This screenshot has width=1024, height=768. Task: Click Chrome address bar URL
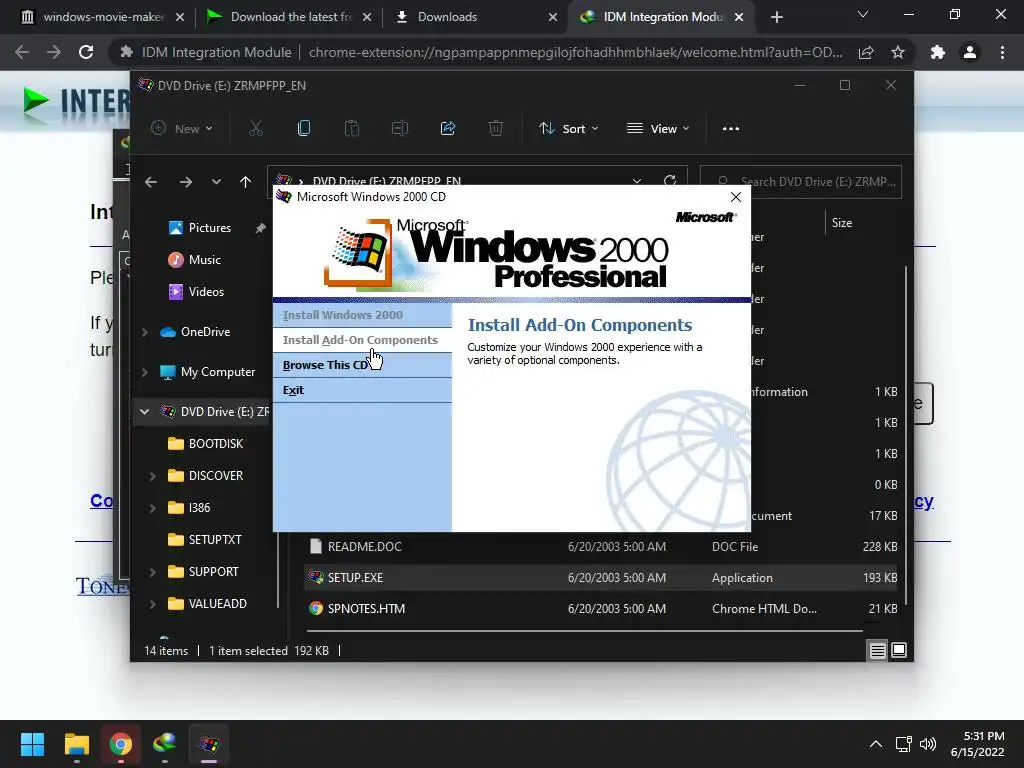point(575,52)
